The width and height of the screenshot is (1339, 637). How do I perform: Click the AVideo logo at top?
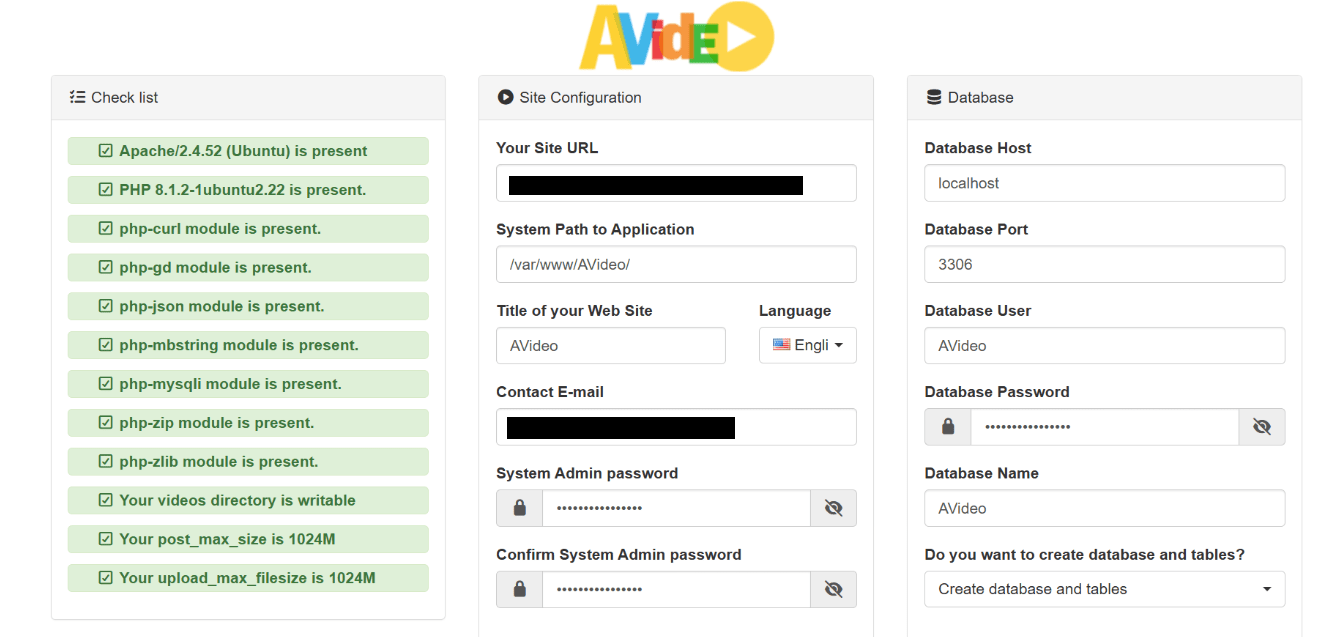[676, 37]
